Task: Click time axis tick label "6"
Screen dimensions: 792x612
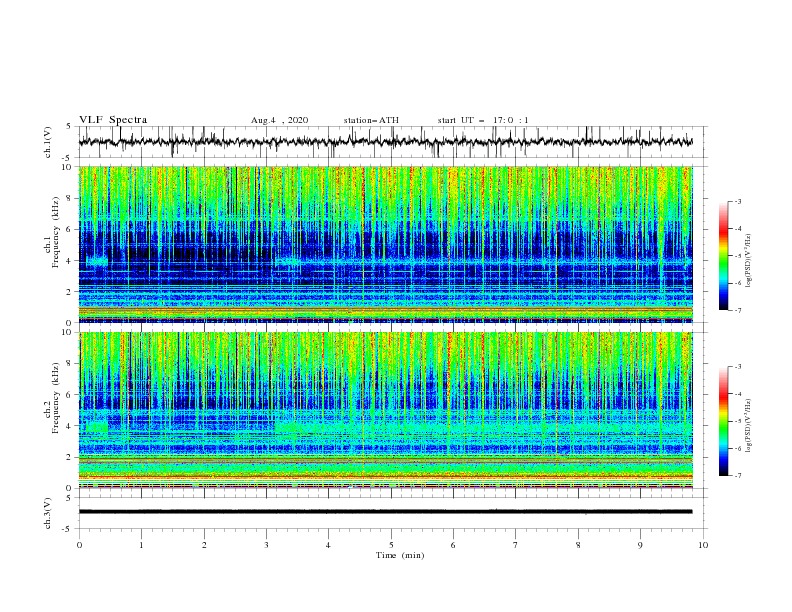Action: [453, 545]
